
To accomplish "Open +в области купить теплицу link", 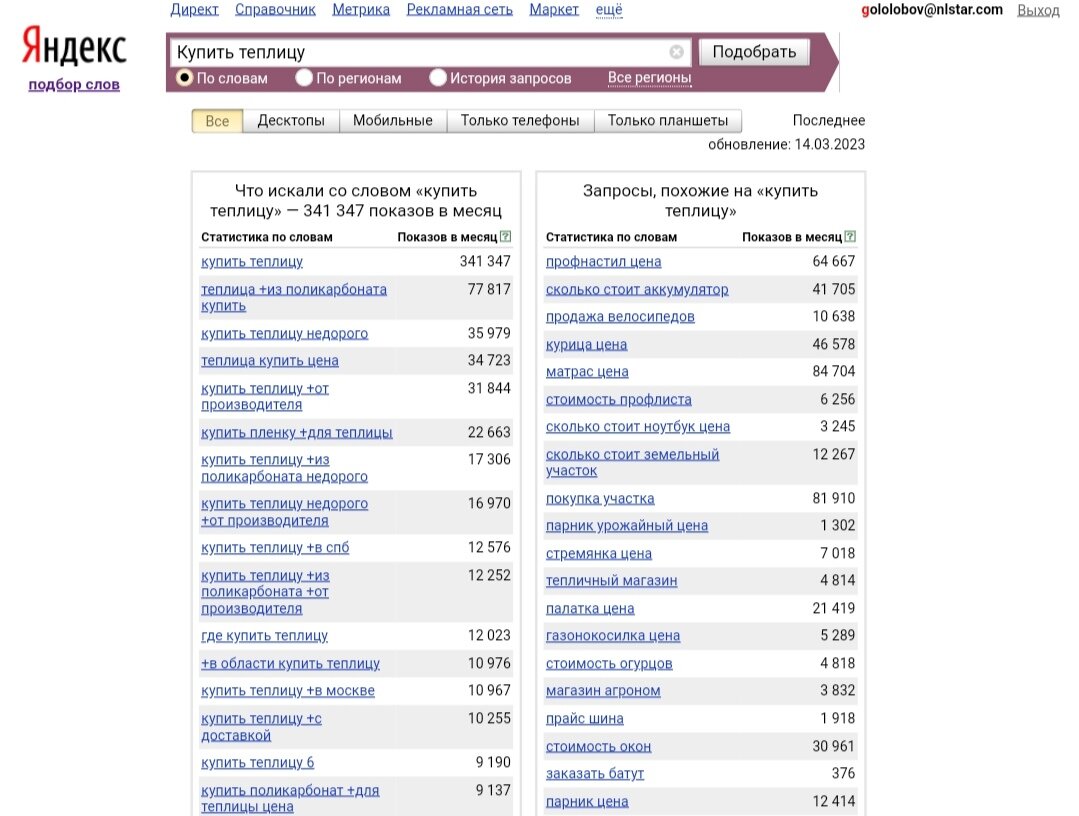I will [290, 663].
